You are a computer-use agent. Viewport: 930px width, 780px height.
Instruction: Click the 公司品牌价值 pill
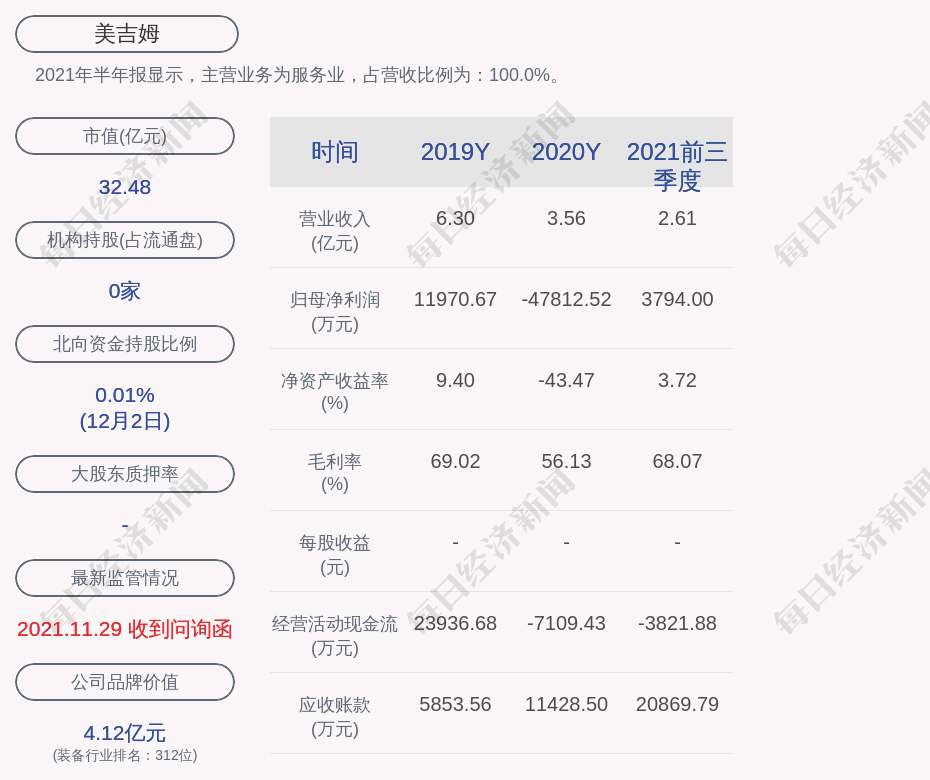(125, 682)
